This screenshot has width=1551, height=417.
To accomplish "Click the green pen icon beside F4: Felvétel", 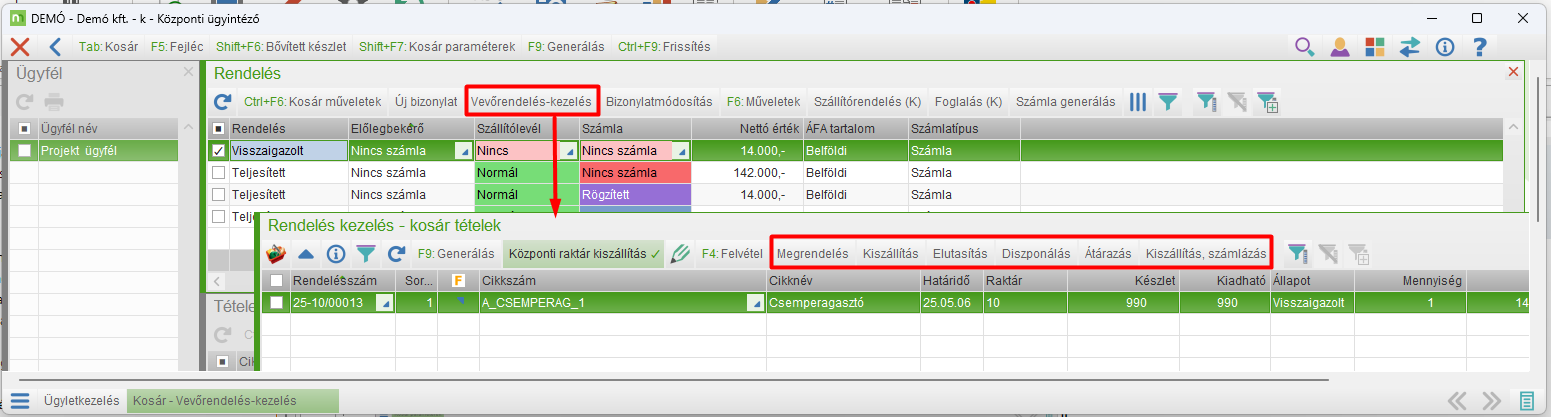I will pyautogui.click(x=681, y=254).
